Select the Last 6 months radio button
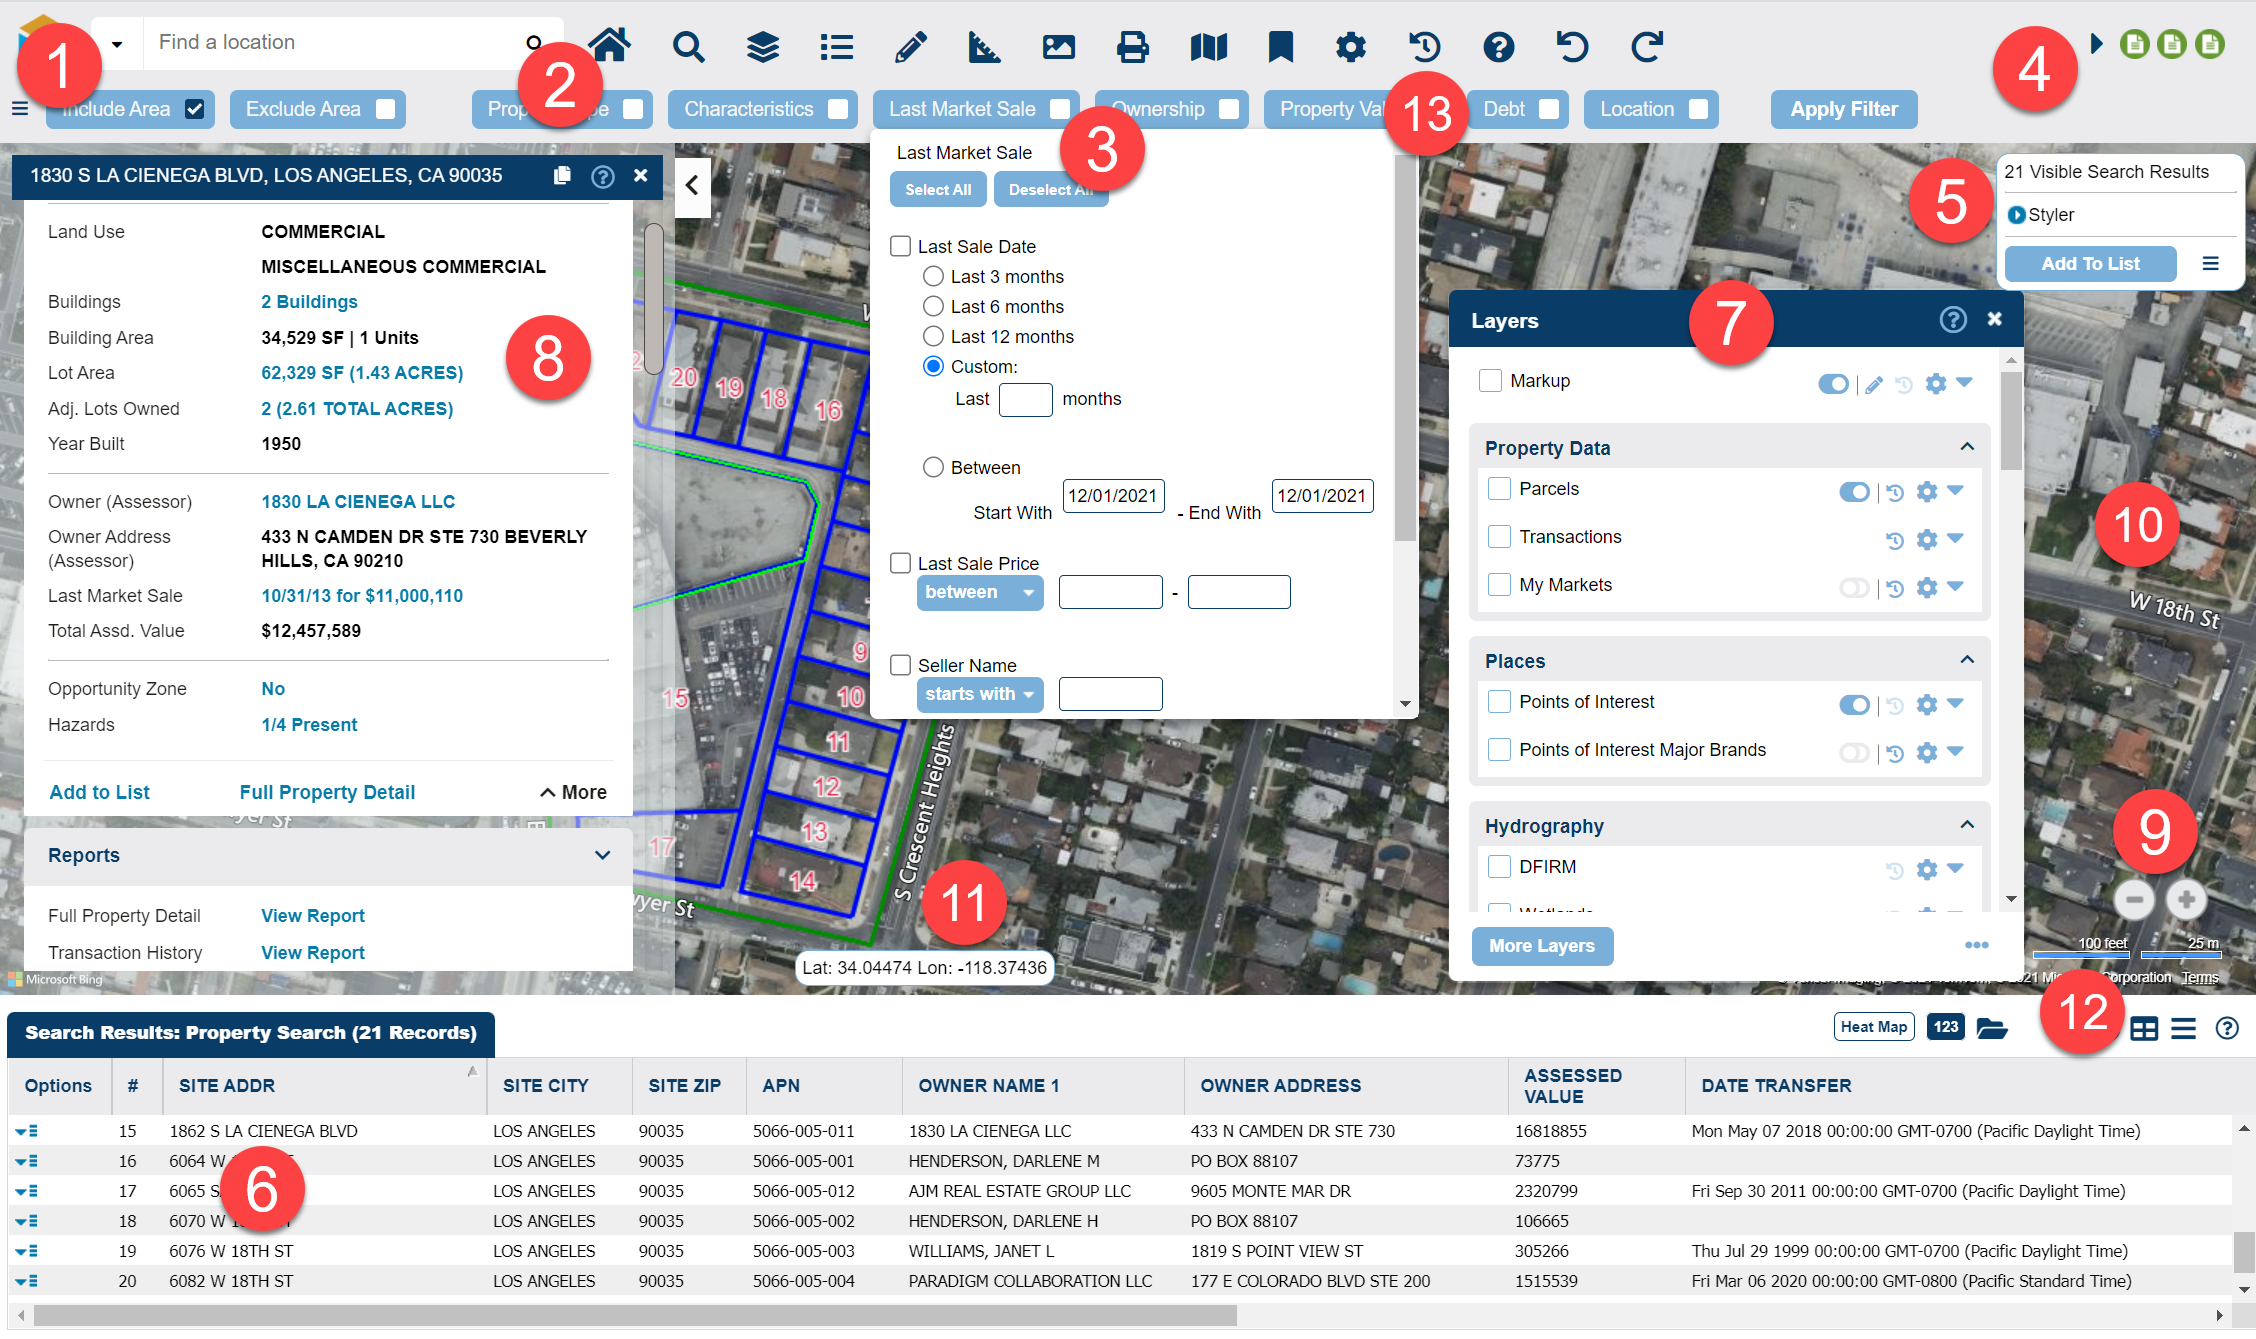 click(930, 306)
